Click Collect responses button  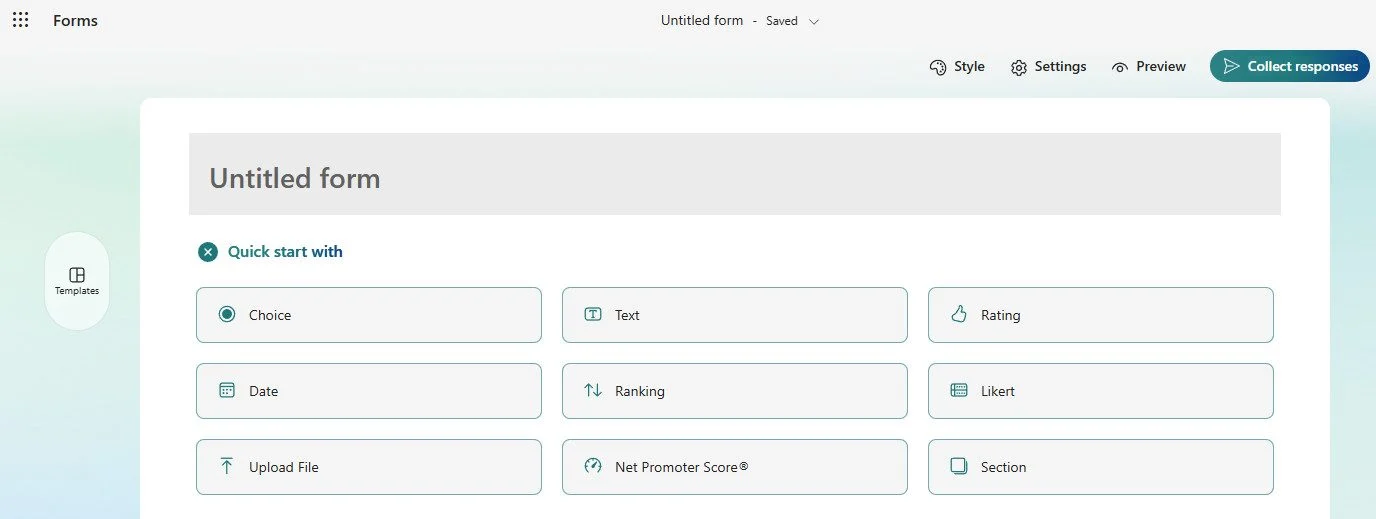click(x=1289, y=66)
